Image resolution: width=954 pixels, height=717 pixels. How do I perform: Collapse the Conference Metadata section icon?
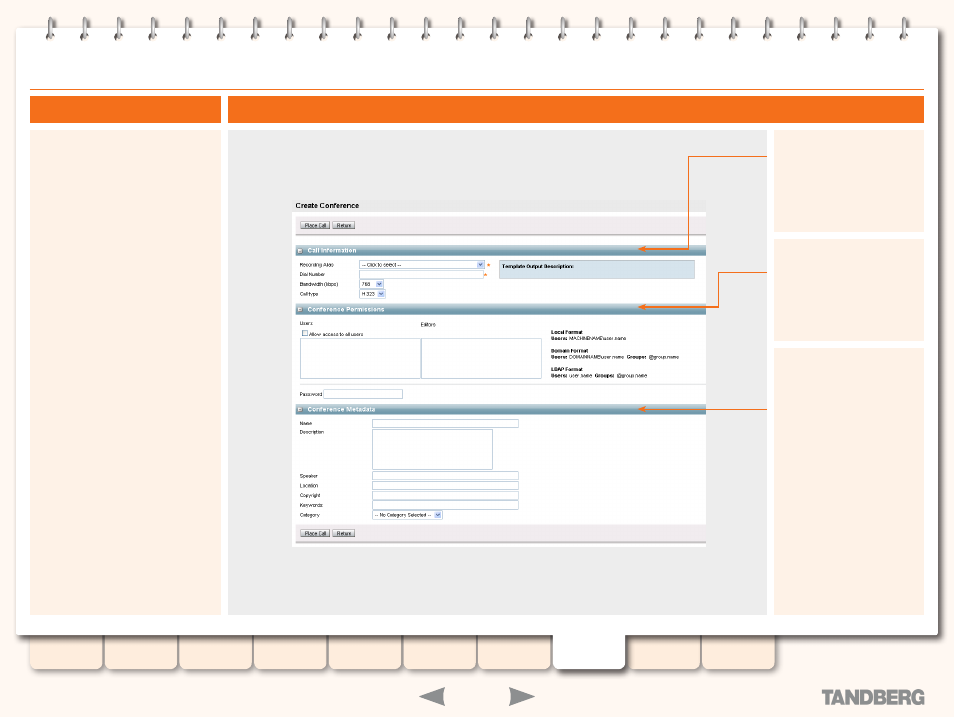click(300, 410)
